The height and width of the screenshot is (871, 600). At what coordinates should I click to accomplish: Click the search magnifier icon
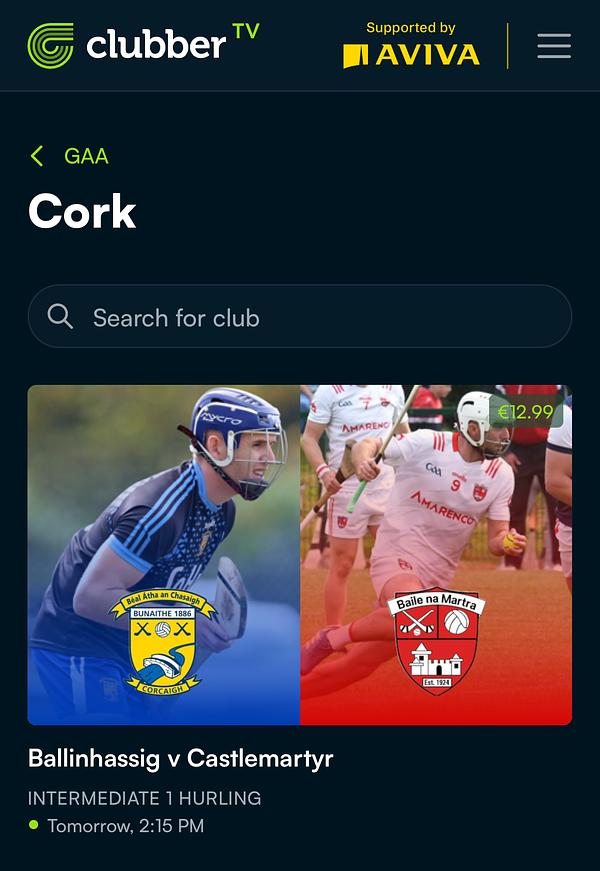60,317
